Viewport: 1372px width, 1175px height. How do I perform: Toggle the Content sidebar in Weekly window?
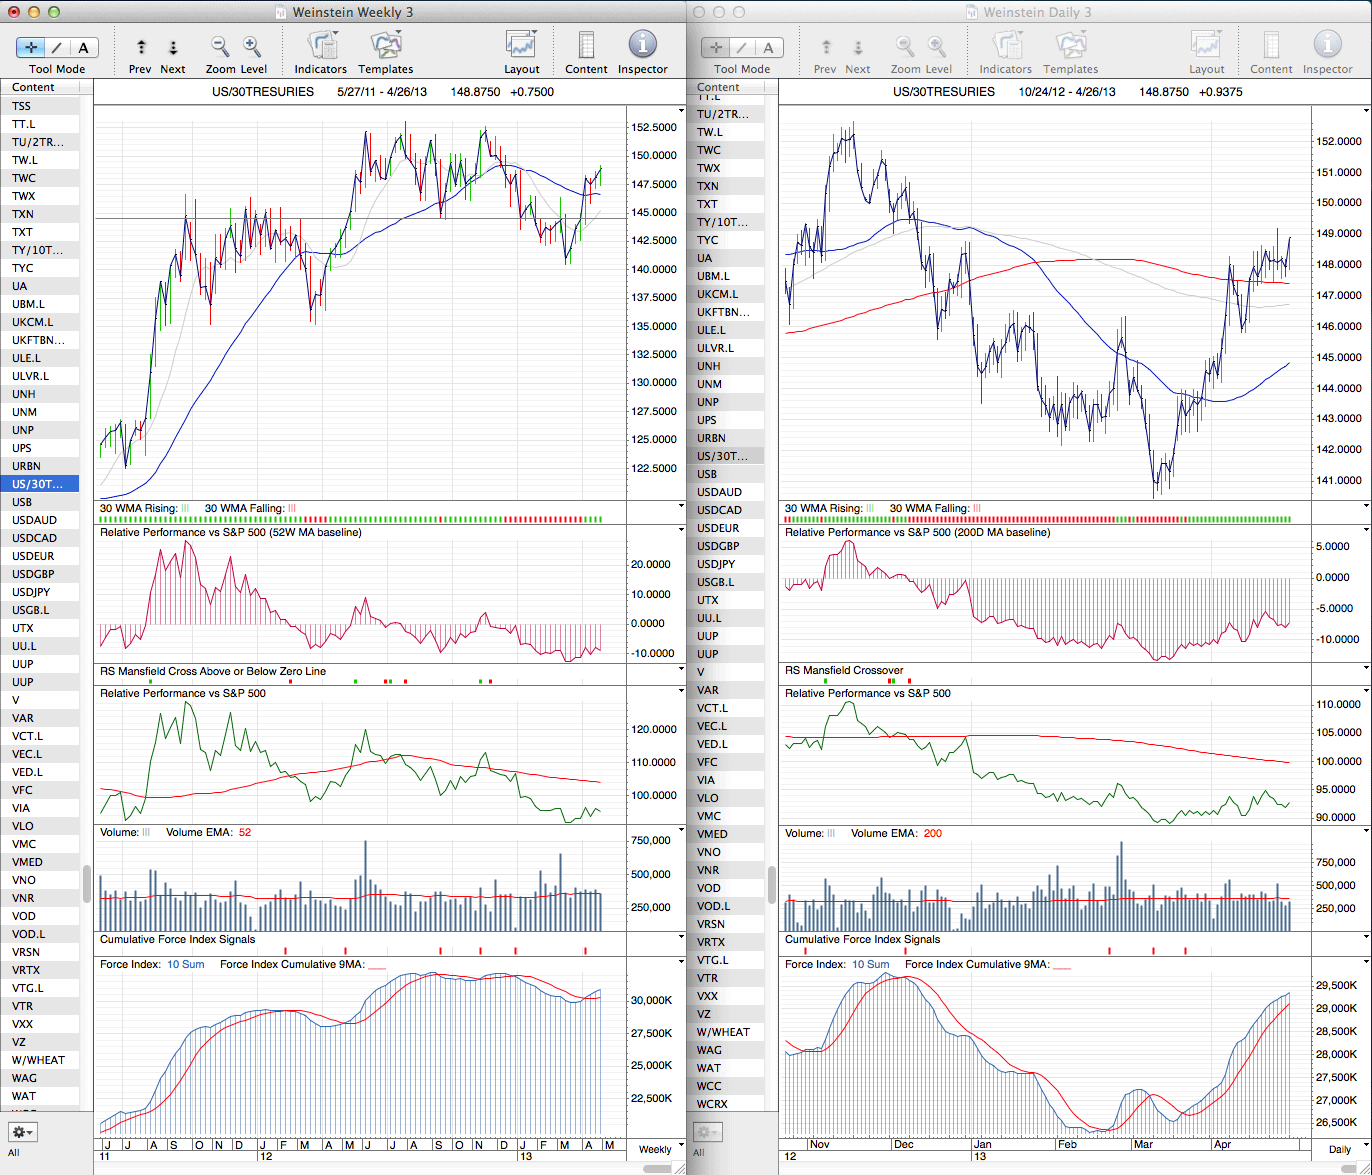click(x=586, y=46)
